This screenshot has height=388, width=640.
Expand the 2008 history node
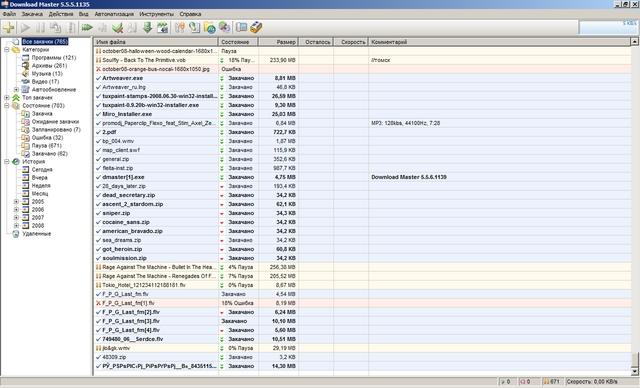tap(16, 226)
